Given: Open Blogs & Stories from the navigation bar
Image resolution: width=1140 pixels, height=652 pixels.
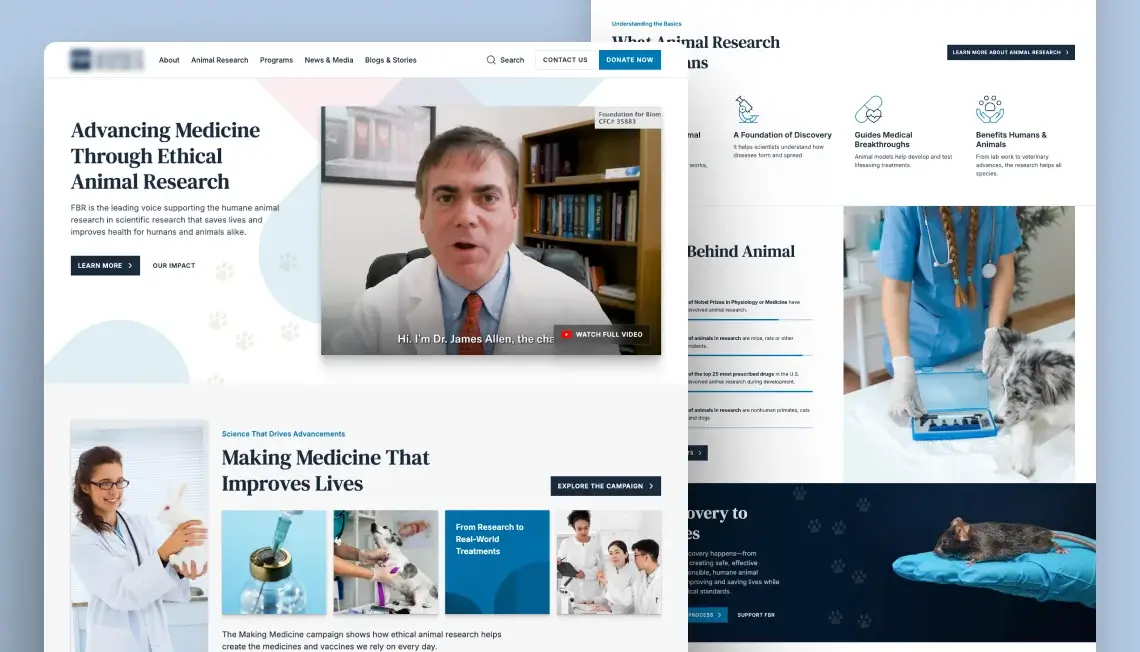Looking at the screenshot, I should [x=390, y=60].
